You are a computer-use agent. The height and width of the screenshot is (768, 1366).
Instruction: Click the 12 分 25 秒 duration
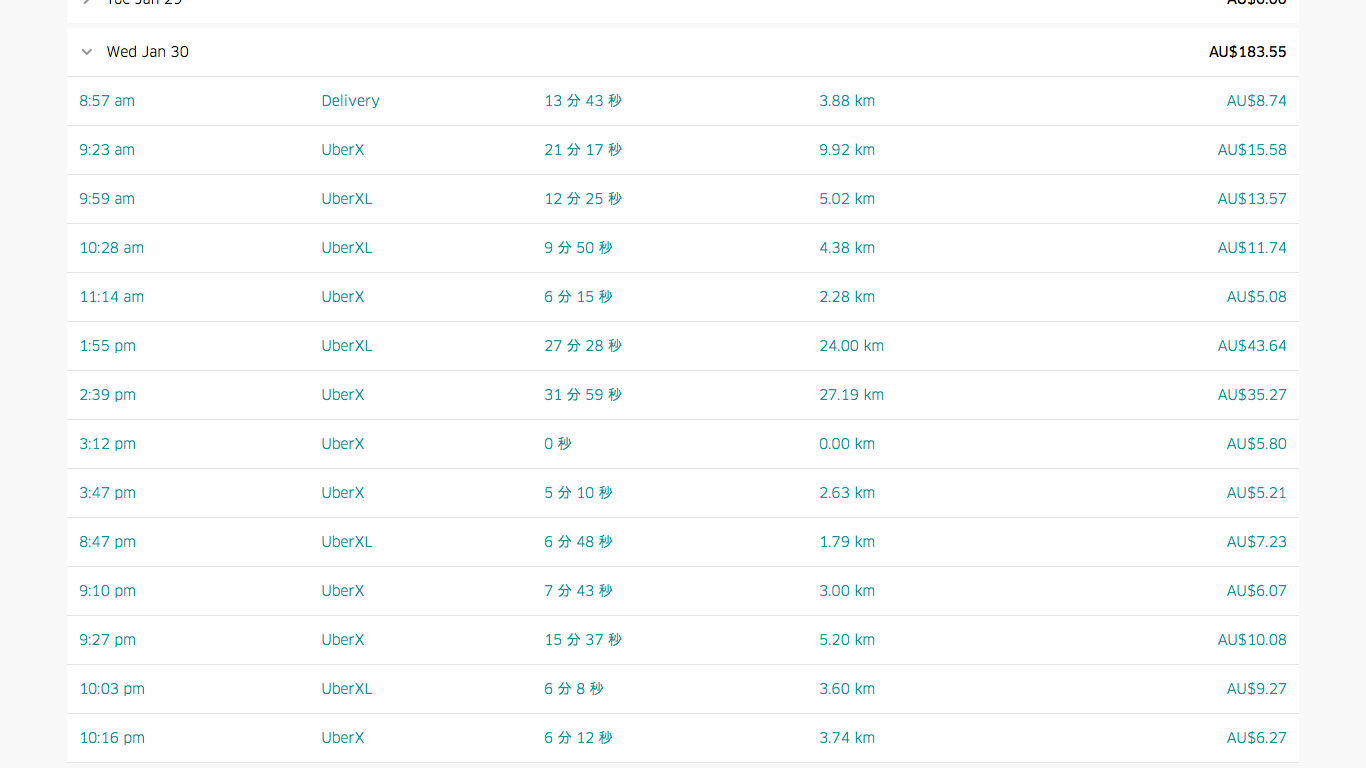point(583,199)
